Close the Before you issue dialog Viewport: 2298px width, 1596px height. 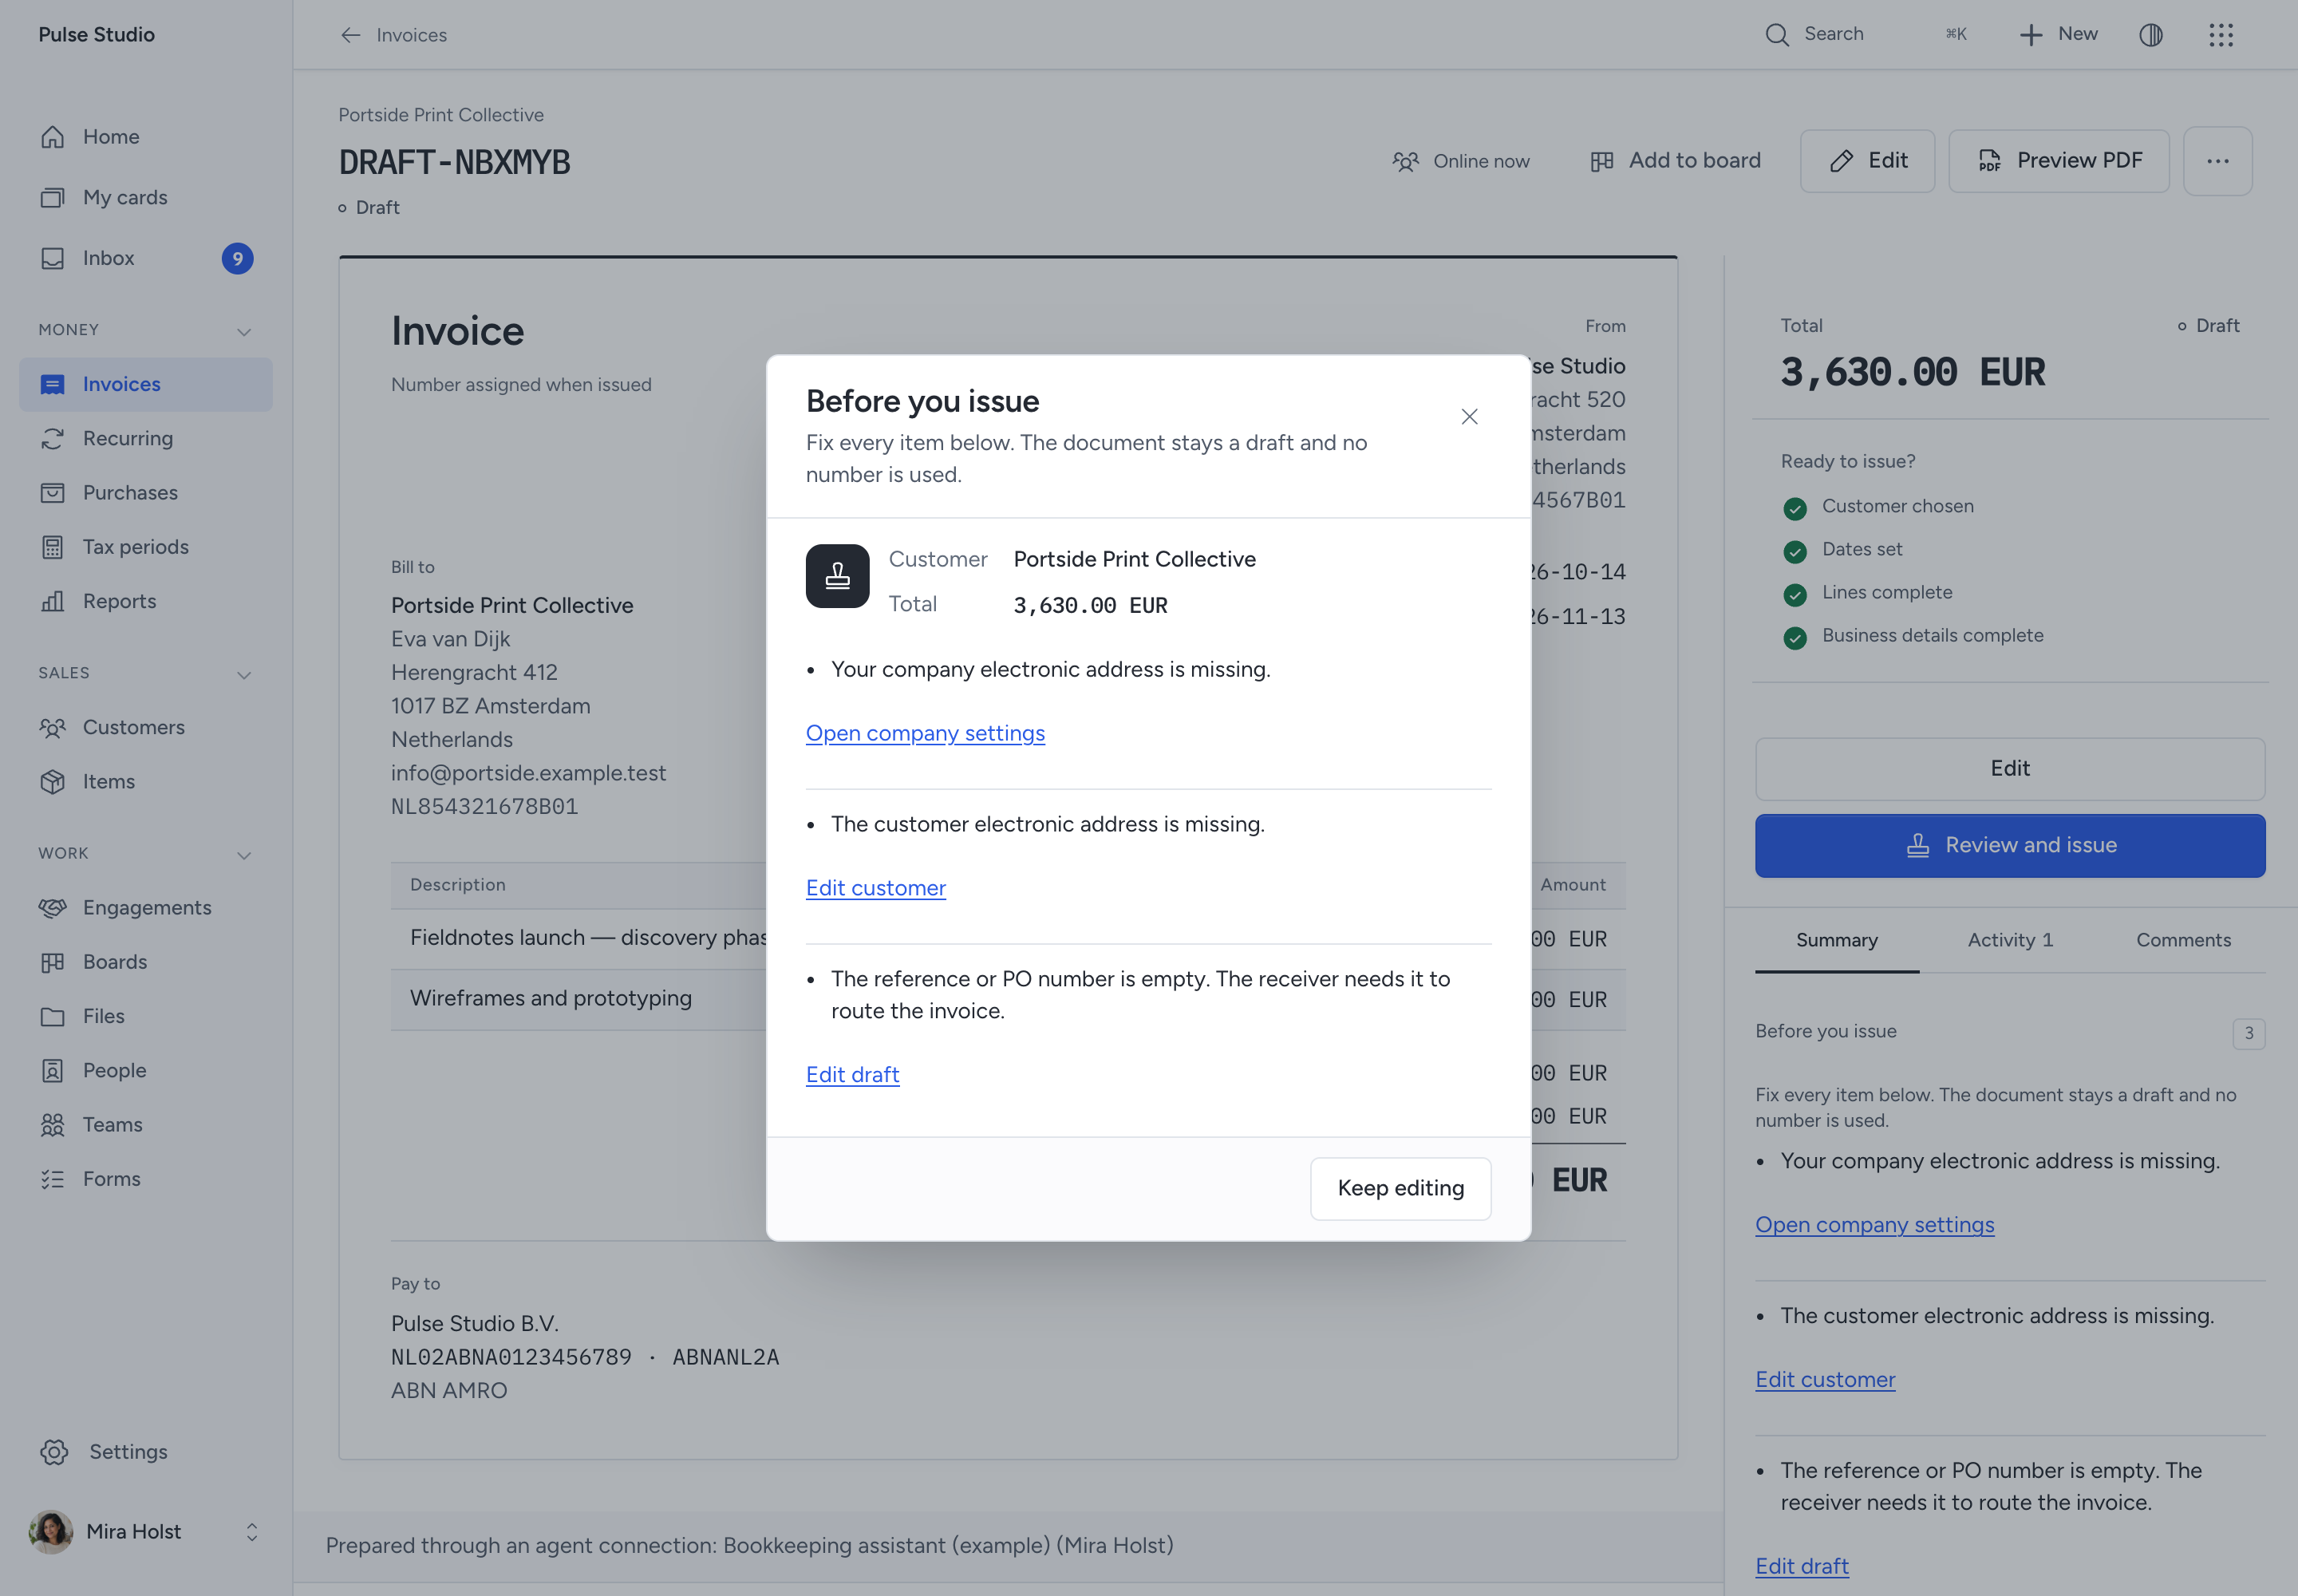pos(1469,417)
